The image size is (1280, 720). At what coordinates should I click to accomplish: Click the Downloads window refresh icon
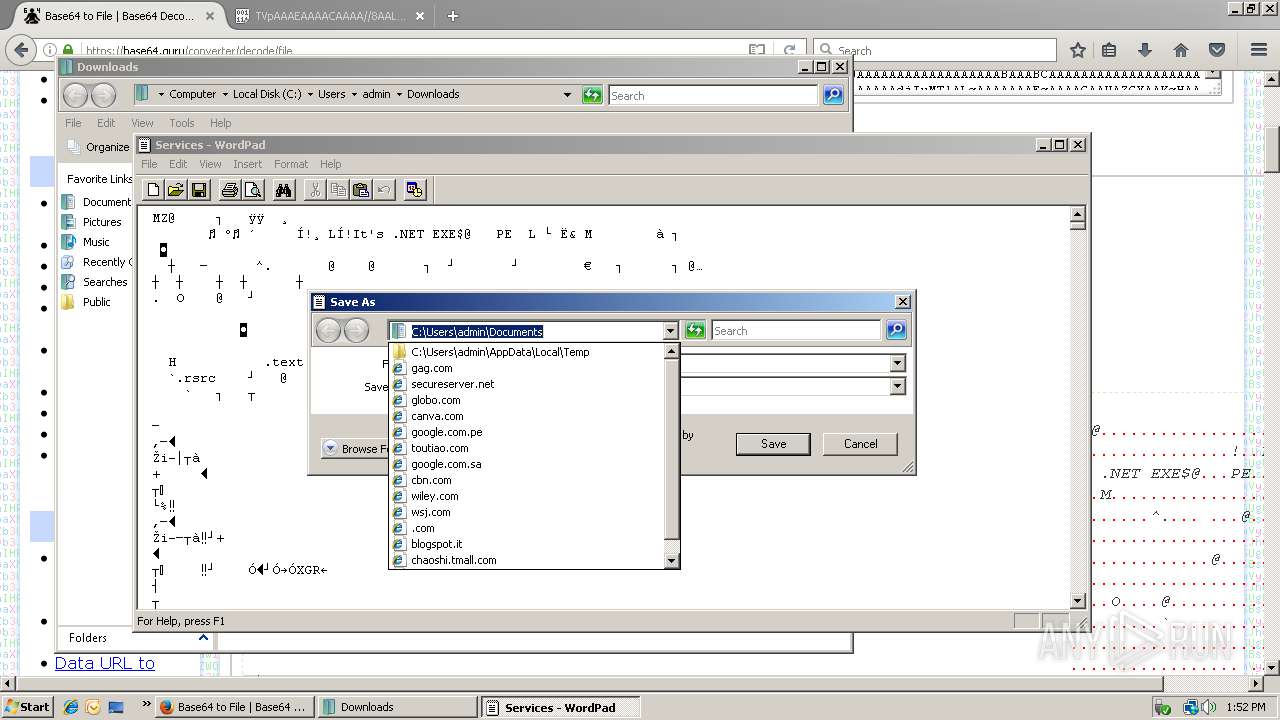point(592,95)
